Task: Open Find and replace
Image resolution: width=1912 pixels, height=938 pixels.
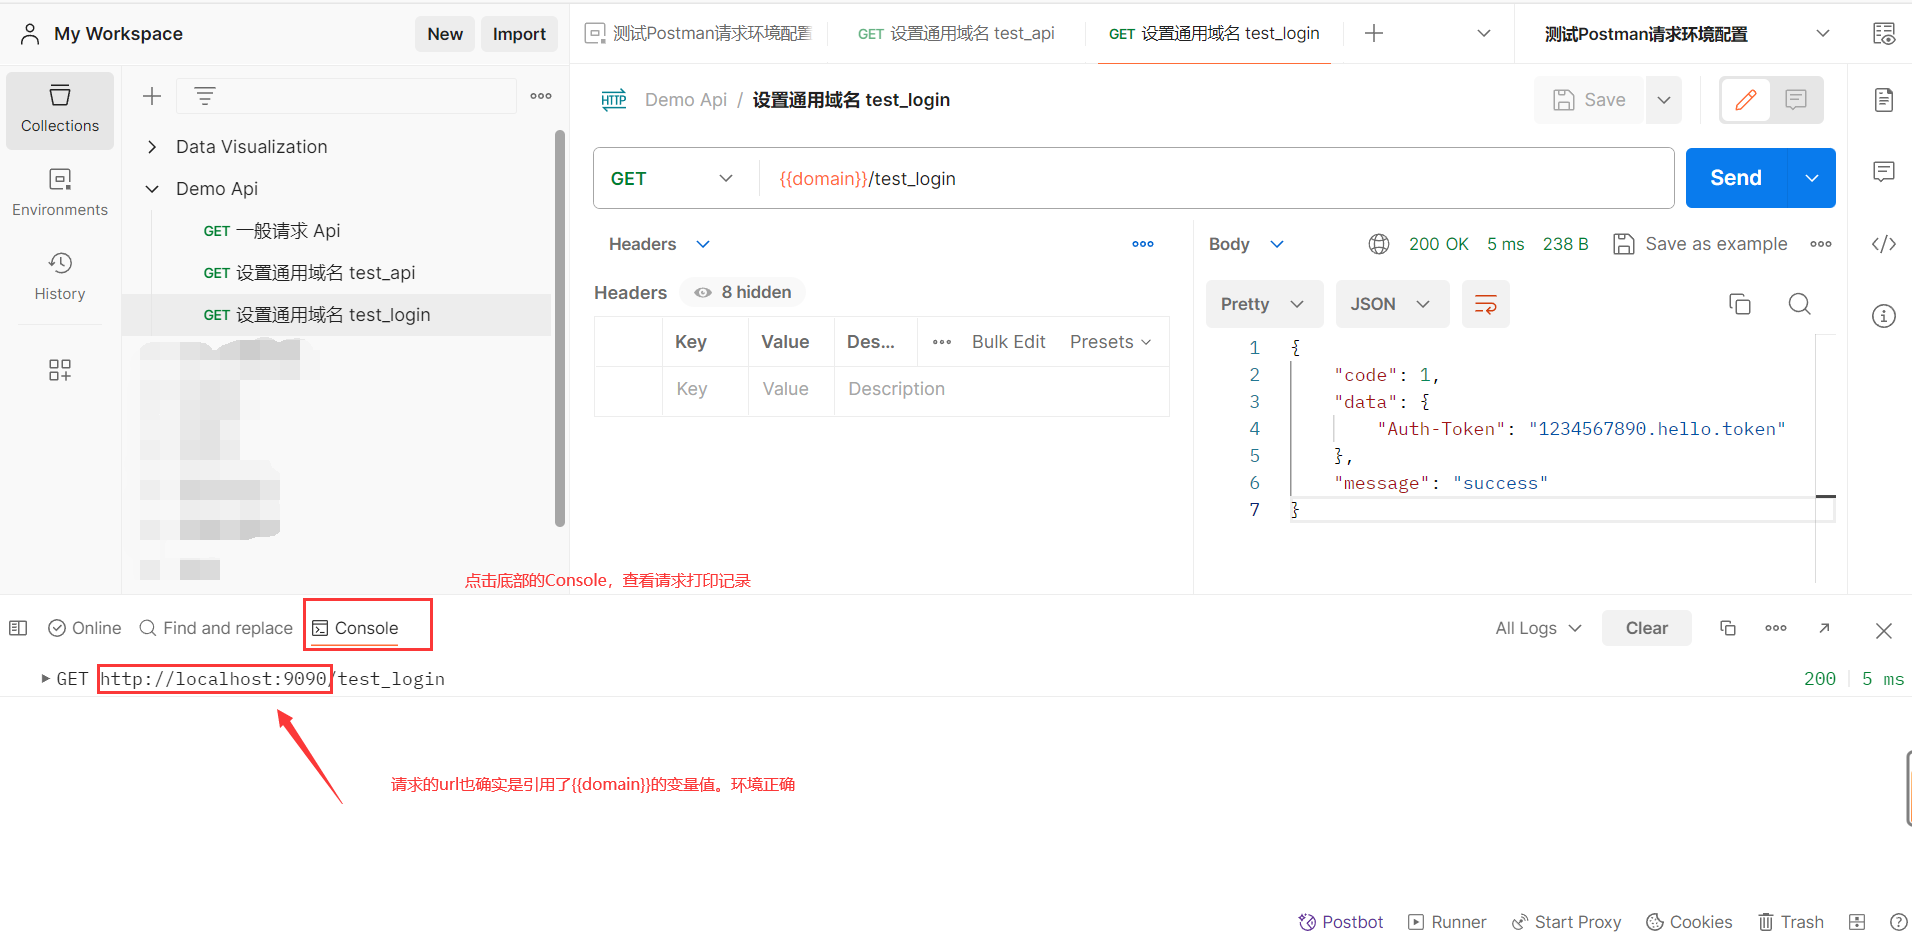Action: tap(216, 628)
